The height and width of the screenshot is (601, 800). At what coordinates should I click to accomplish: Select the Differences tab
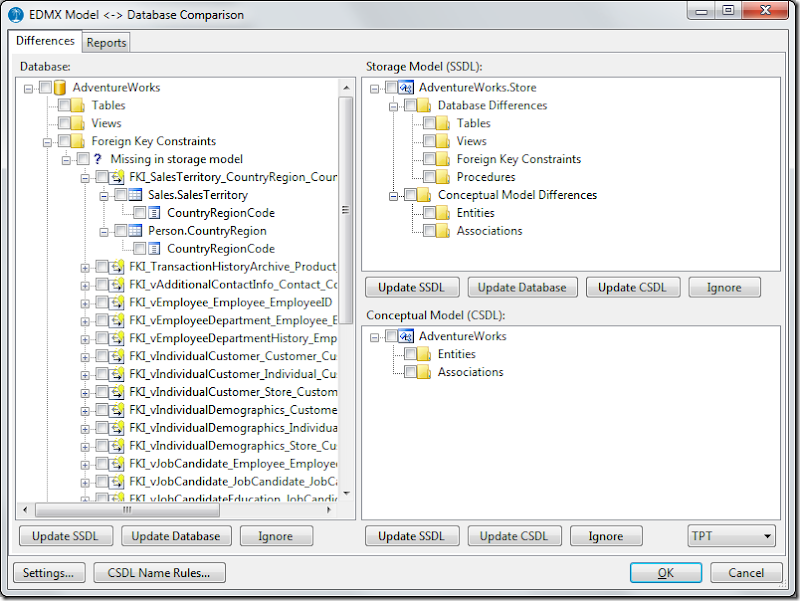(45, 41)
